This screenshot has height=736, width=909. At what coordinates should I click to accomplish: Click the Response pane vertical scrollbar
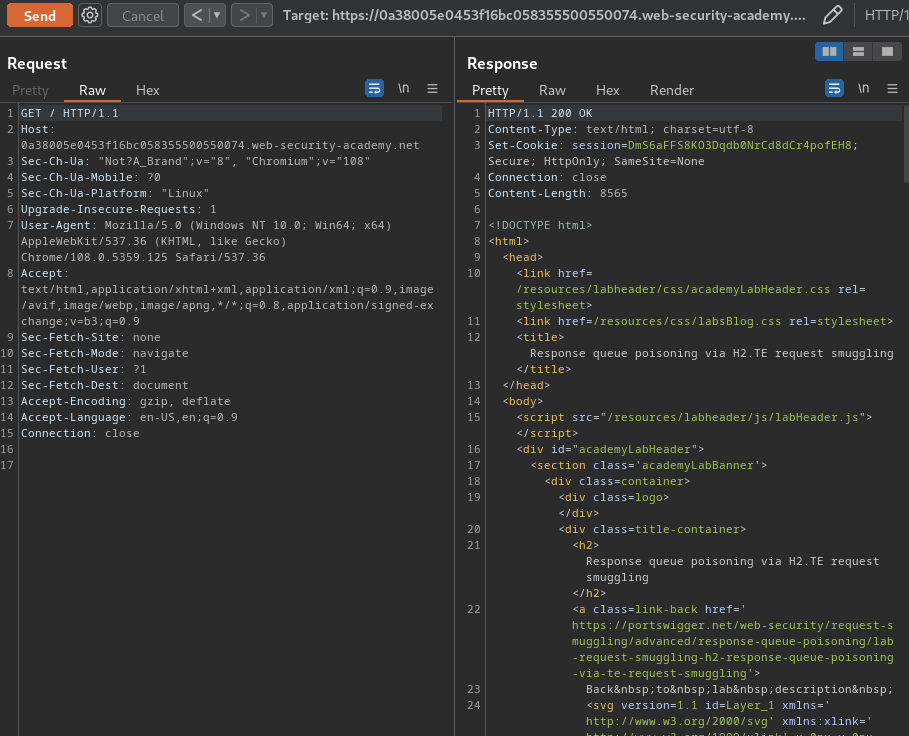pos(906,144)
